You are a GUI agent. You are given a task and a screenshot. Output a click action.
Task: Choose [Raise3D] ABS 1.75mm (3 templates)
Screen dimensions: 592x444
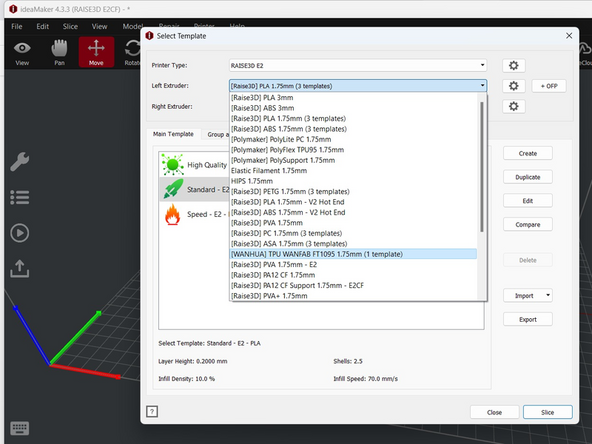pos(353,129)
